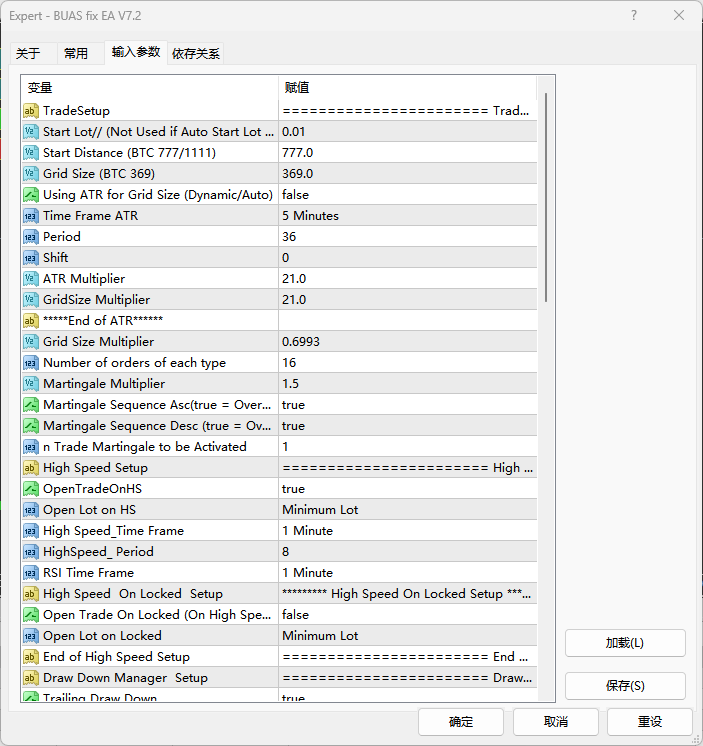Toggle the Using ATR for Grid Size false value
Screen dimensions: 703x746
pyautogui.click(x=407, y=195)
